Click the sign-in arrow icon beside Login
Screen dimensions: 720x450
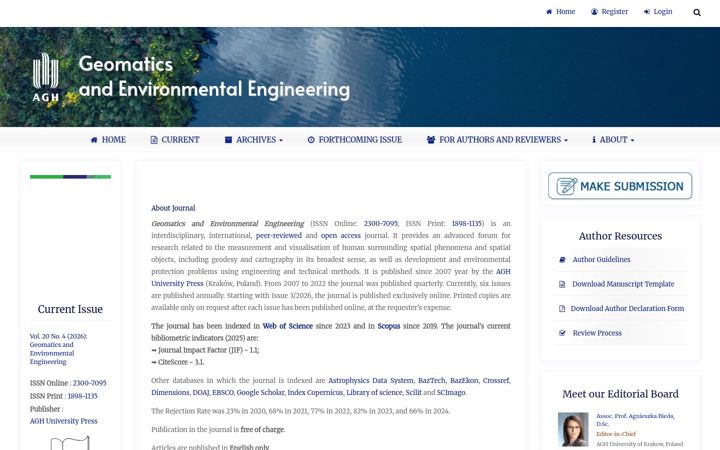[647, 12]
